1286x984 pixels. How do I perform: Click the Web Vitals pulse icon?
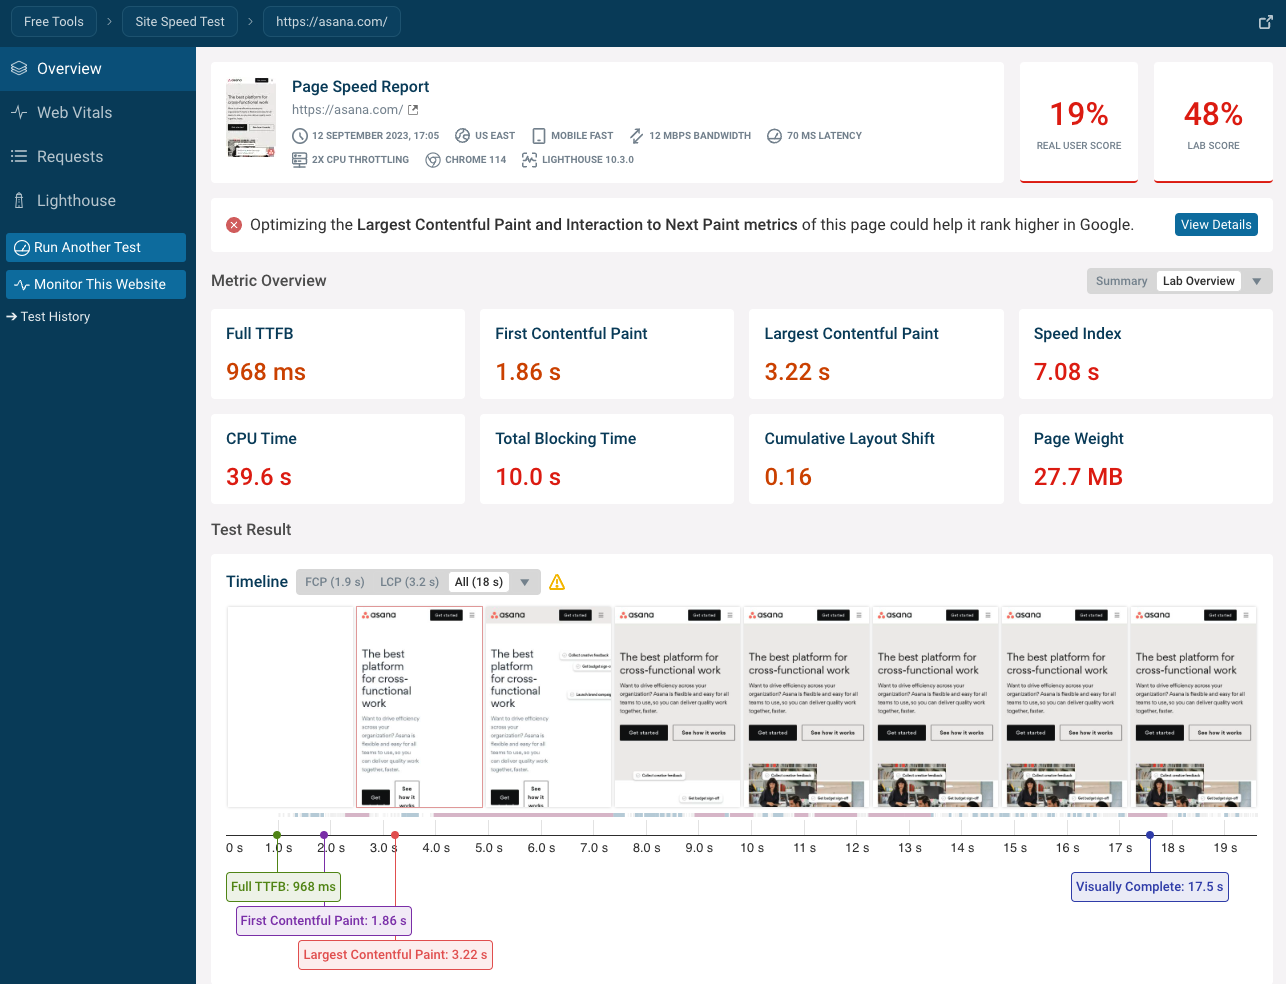point(19,112)
